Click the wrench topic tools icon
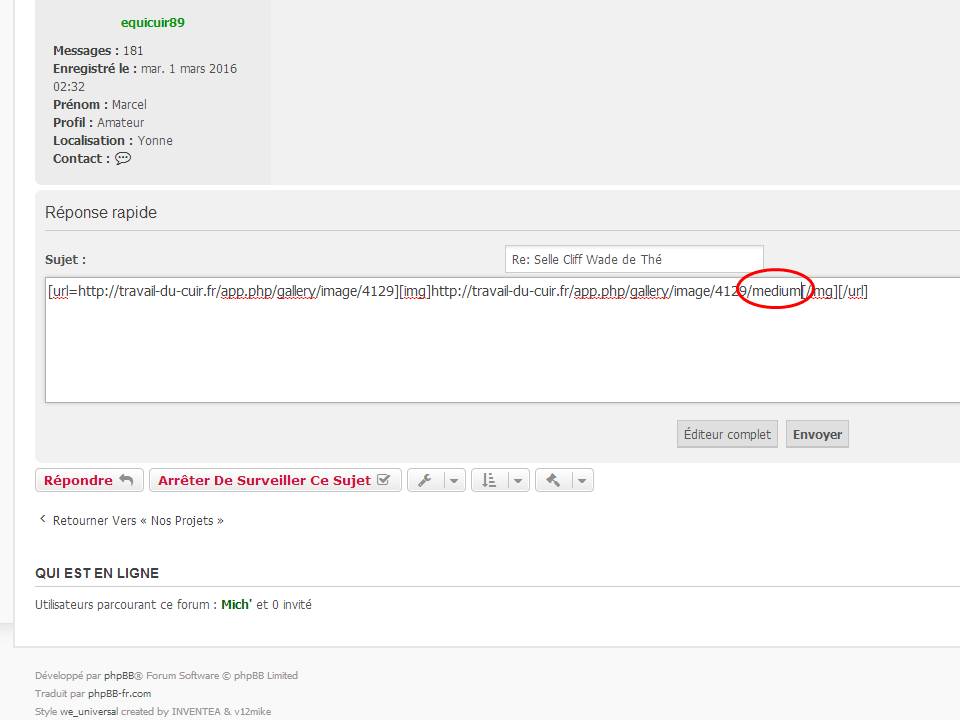Viewport: 960px width, 720px height. tap(424, 481)
